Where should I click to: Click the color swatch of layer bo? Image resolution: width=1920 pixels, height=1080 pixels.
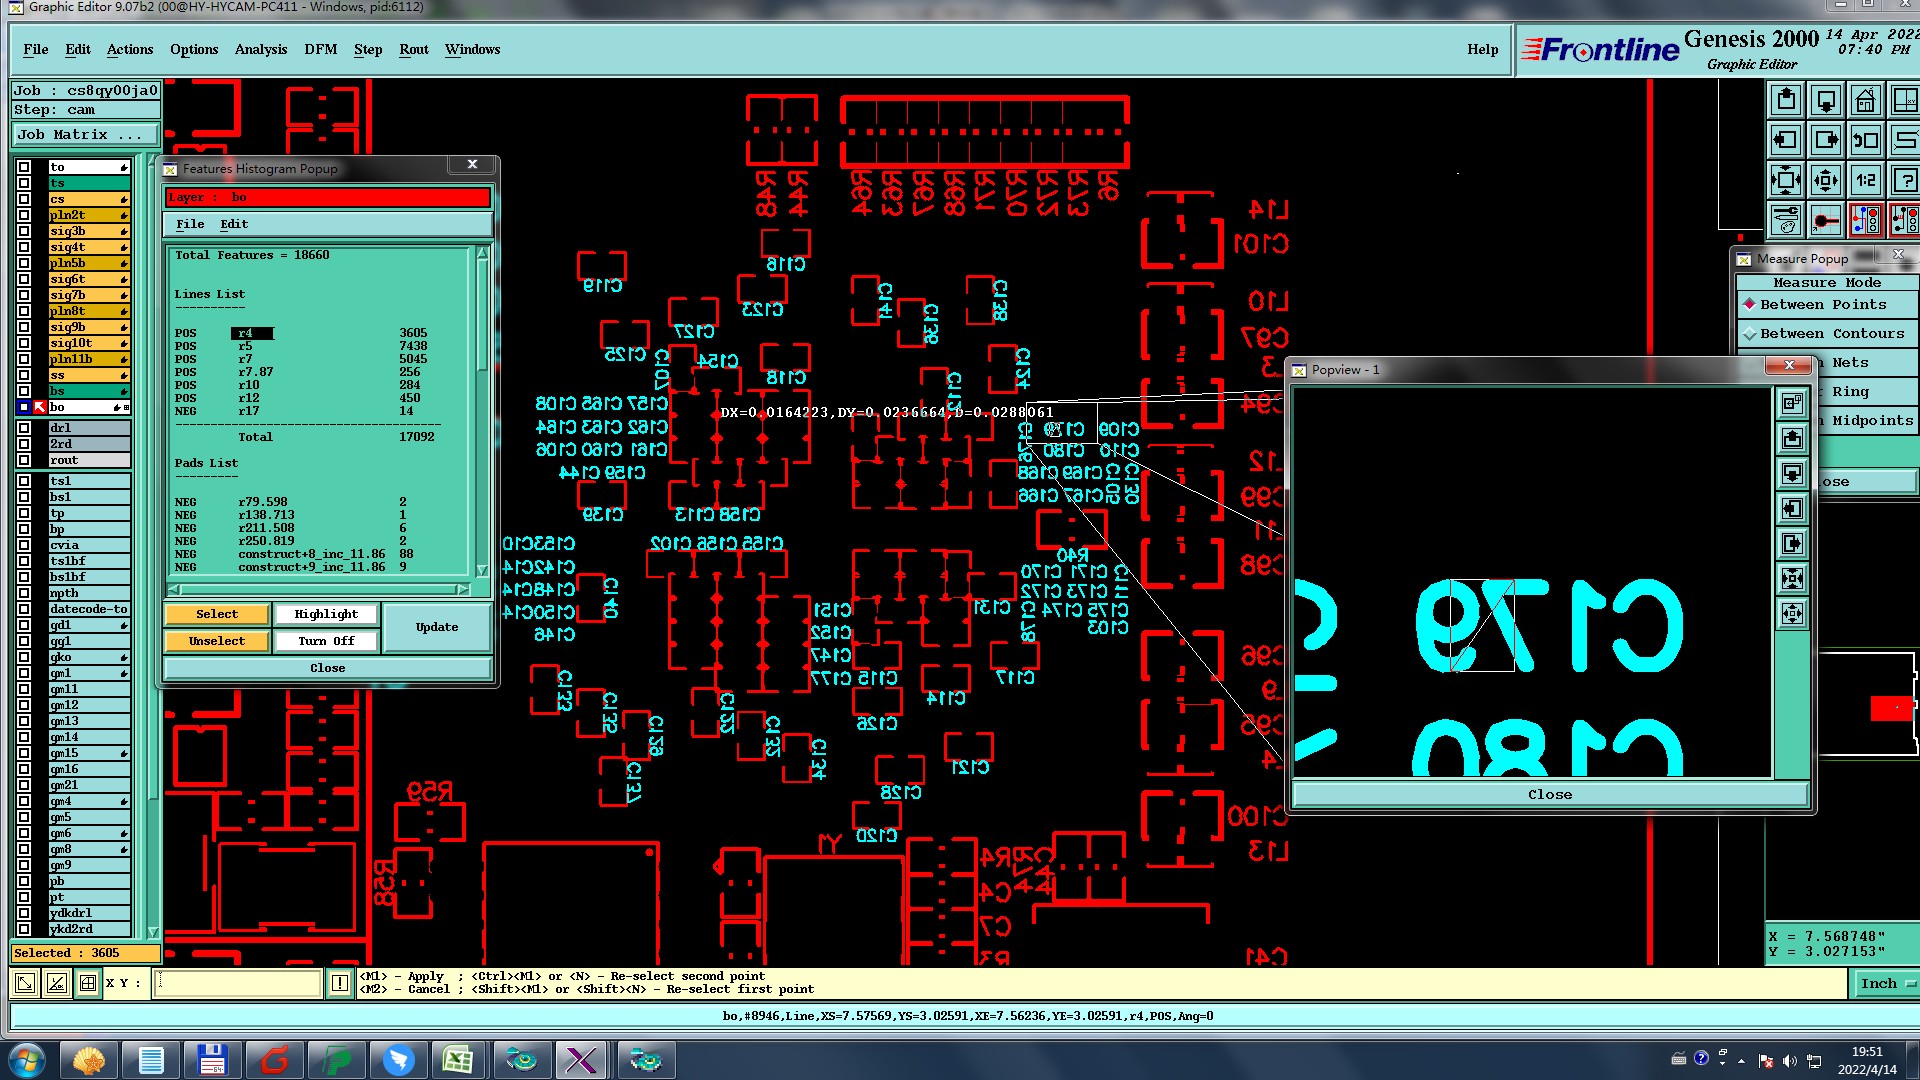click(40, 407)
